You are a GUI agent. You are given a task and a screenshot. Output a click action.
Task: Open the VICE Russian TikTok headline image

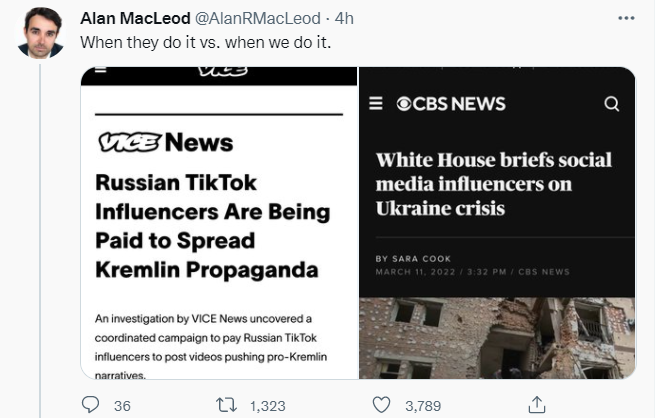tap(216, 226)
